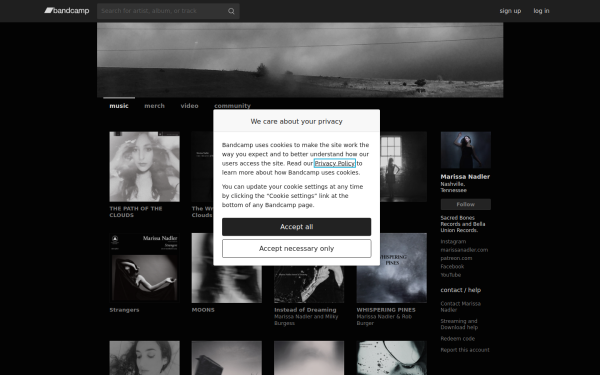The height and width of the screenshot is (375, 600).
Task: Click the storm landscape banner image
Action: pyautogui.click(x=300, y=60)
